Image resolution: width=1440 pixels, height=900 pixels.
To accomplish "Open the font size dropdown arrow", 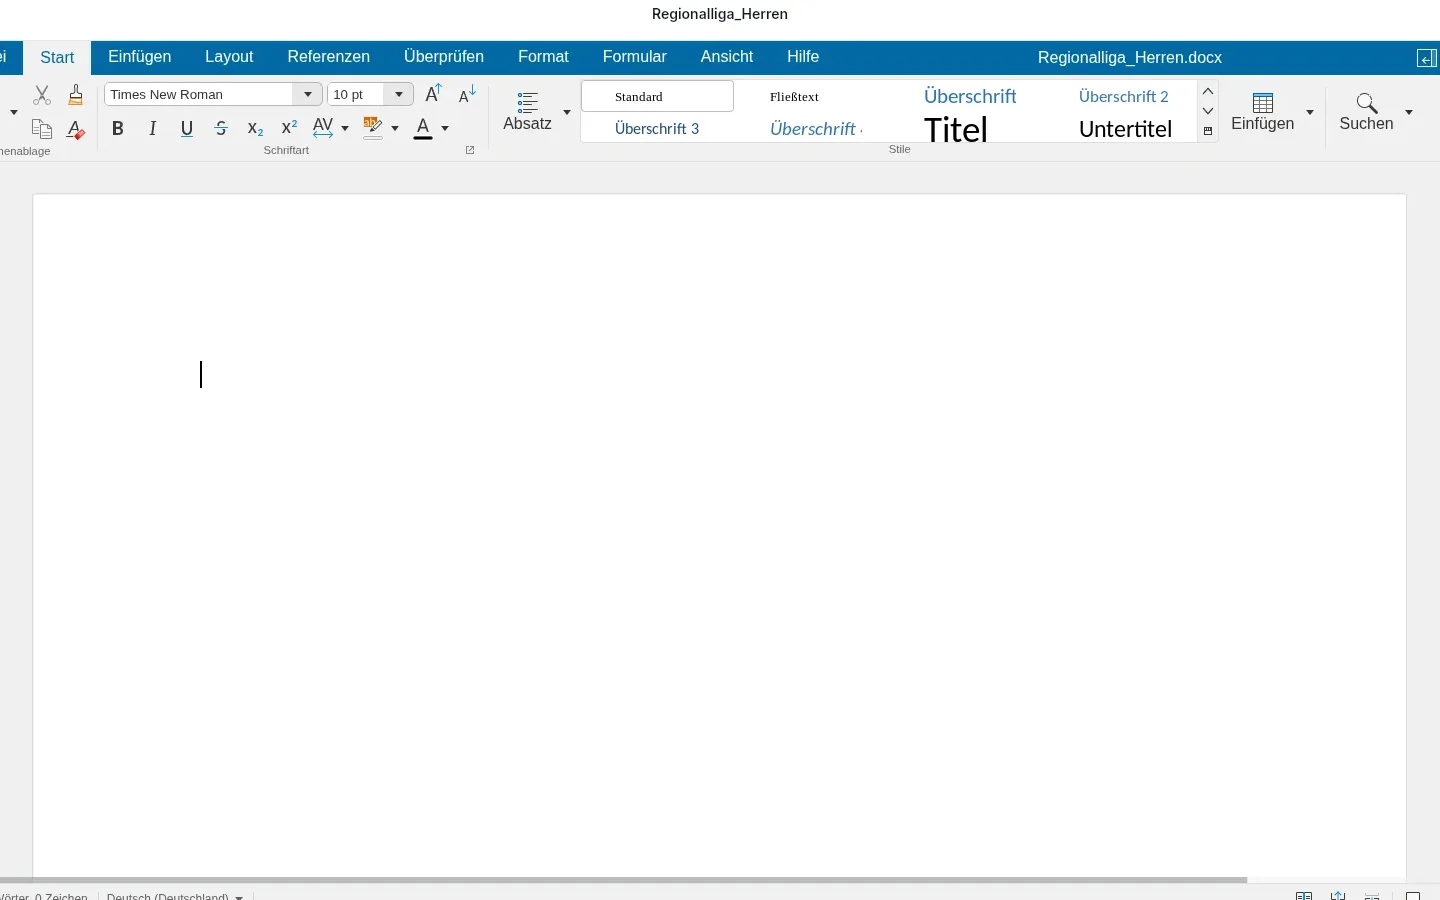I will click(x=399, y=94).
